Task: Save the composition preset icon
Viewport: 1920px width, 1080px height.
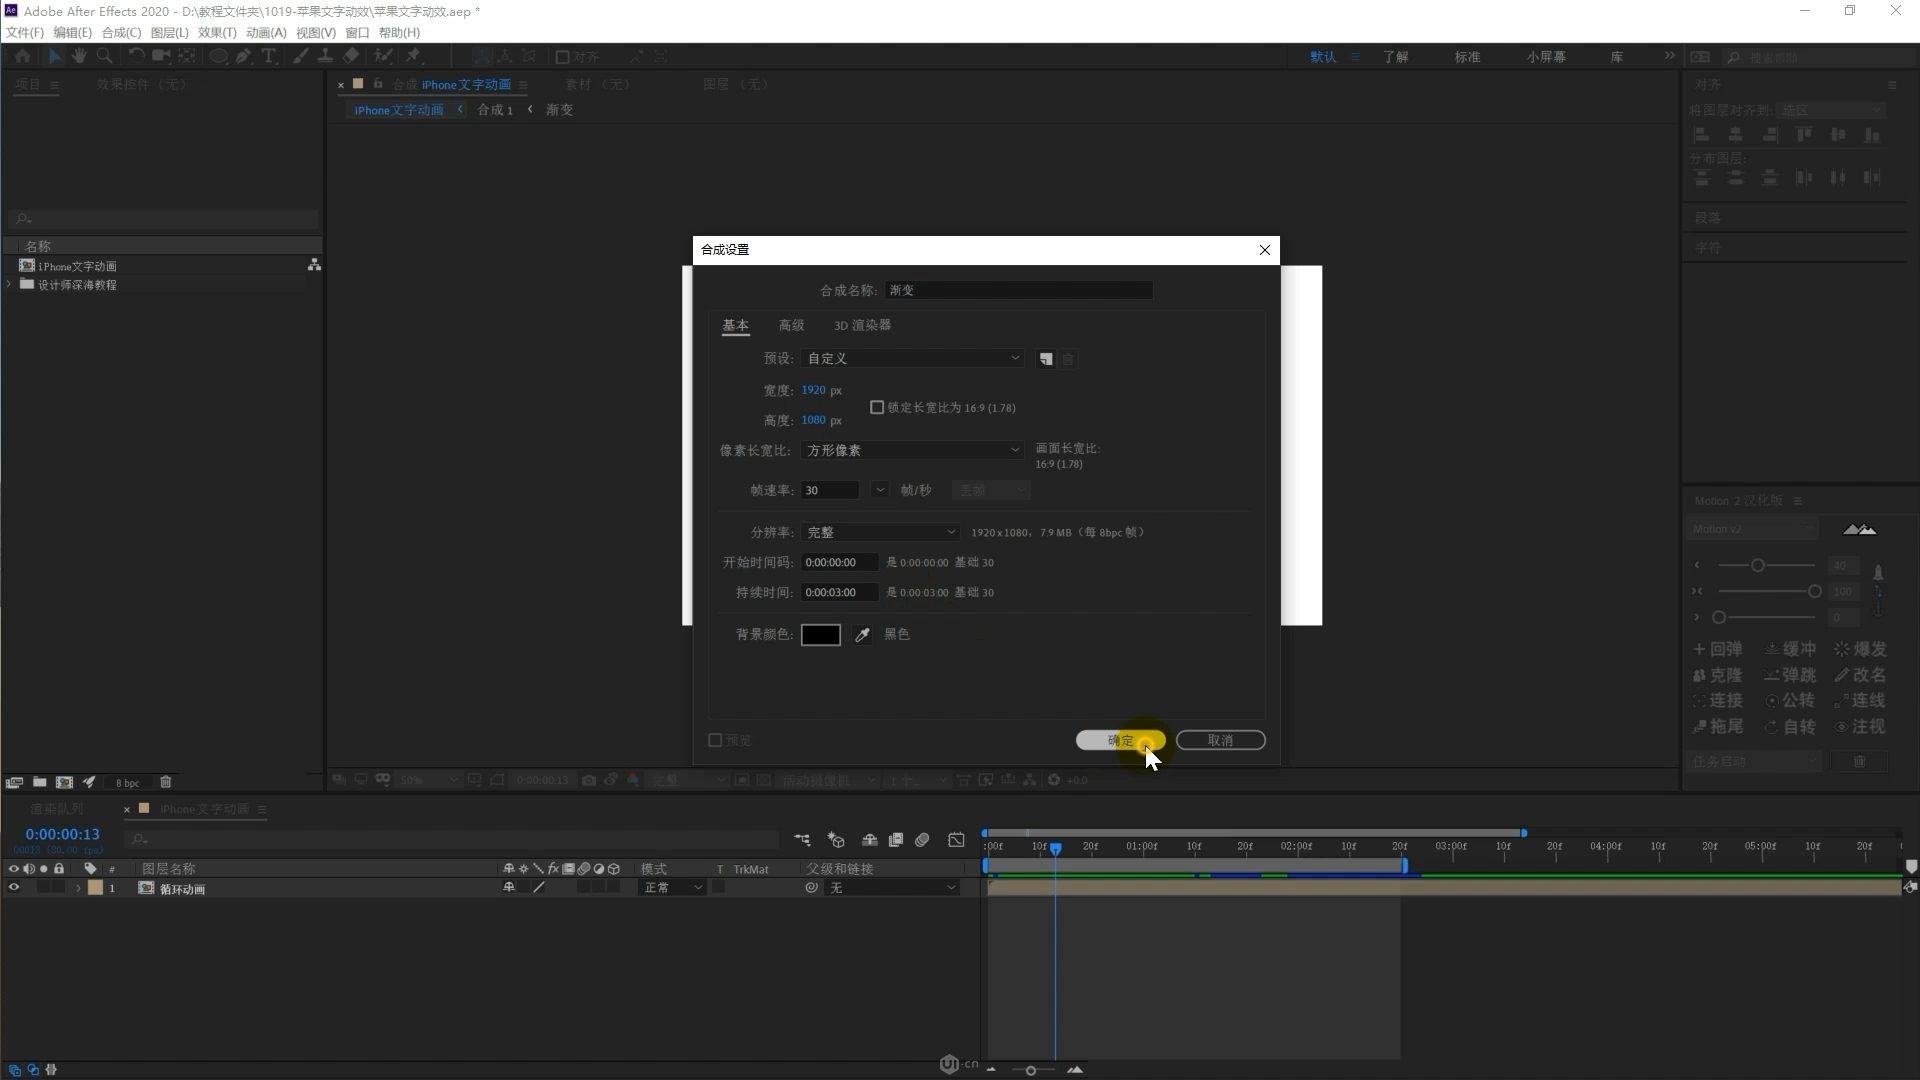Action: tap(1046, 359)
